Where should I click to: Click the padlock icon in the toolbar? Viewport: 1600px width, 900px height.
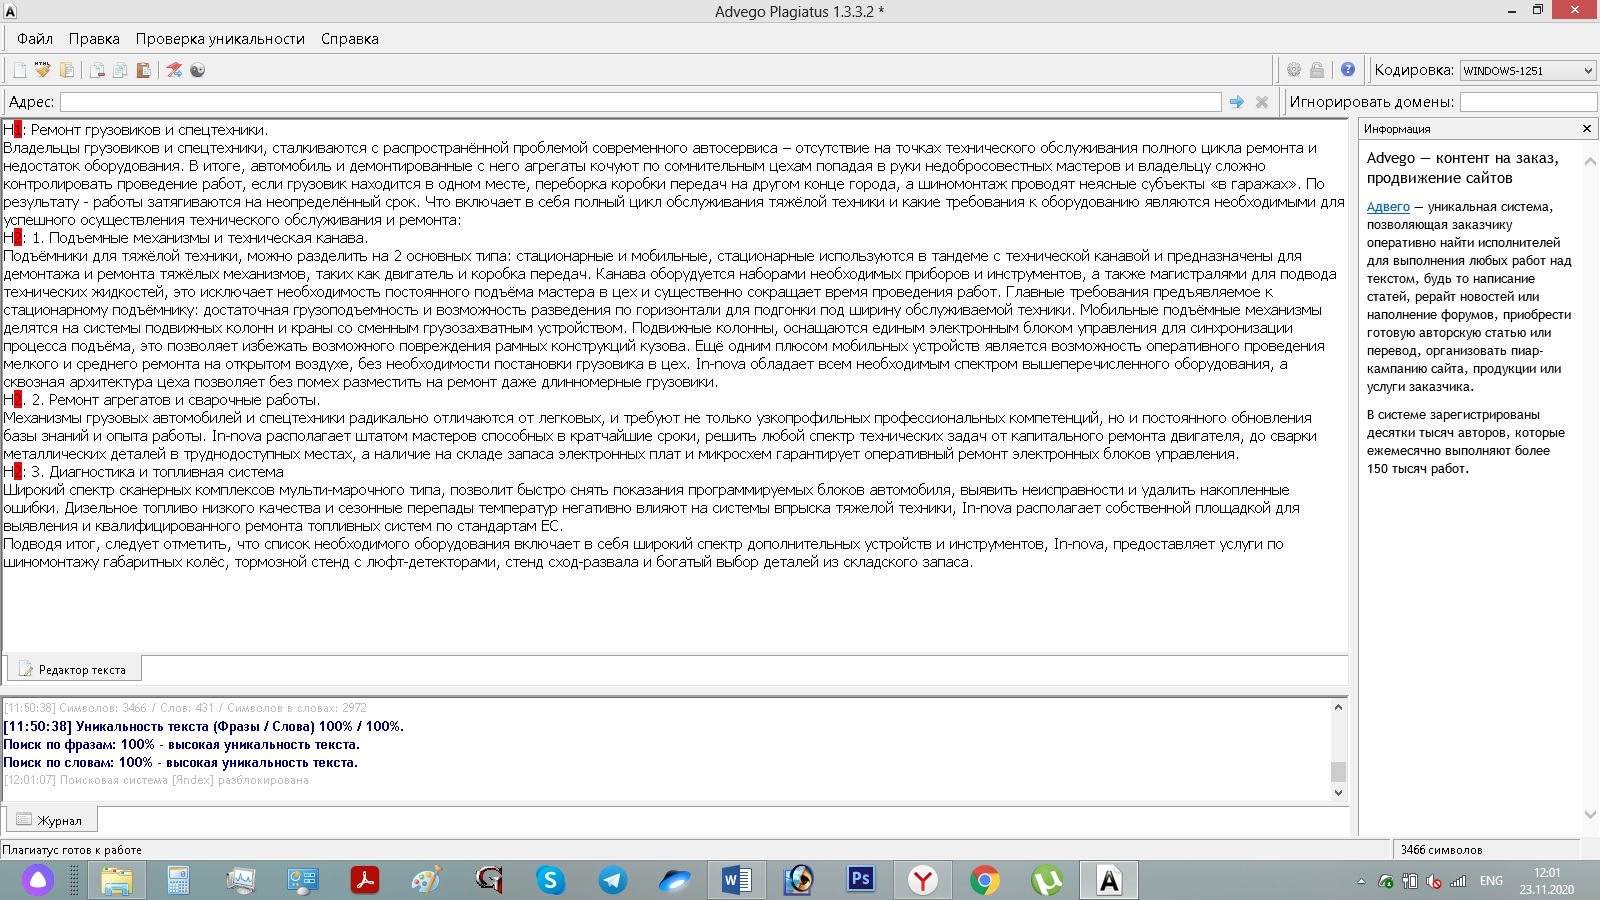click(1317, 70)
